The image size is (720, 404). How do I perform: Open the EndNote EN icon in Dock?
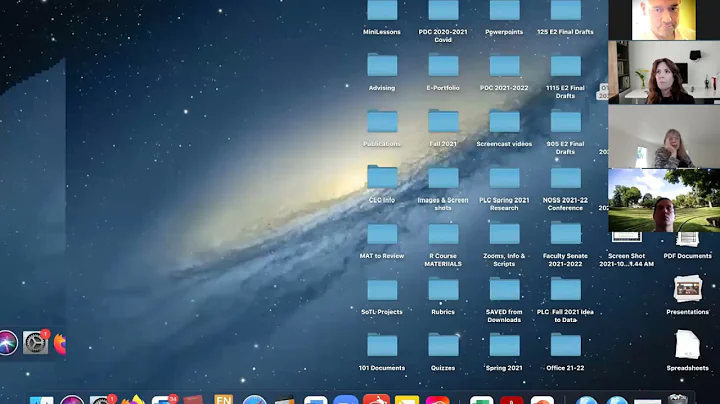click(x=224, y=399)
